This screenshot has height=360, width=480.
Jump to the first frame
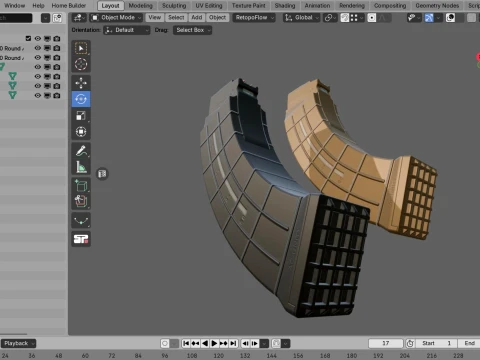(x=186, y=343)
